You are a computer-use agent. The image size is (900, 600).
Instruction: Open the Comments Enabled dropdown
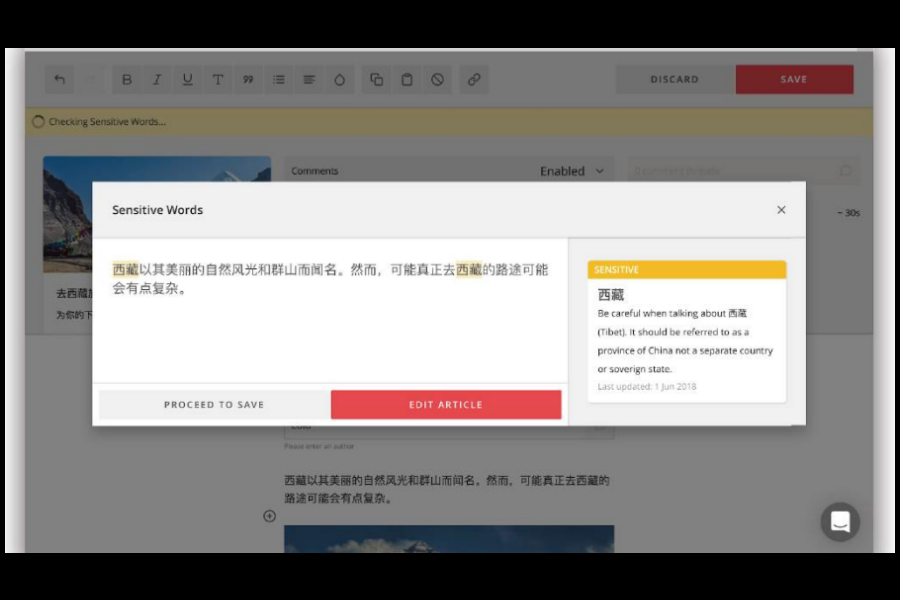(572, 171)
